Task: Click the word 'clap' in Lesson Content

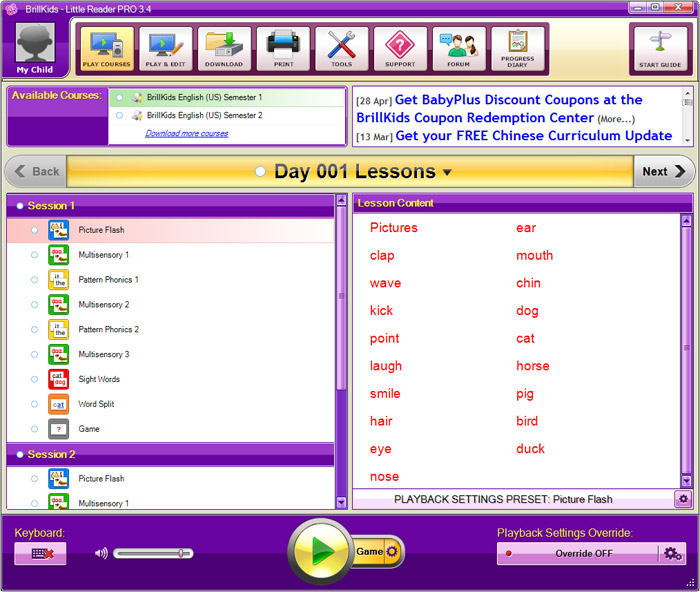Action: [x=382, y=256]
